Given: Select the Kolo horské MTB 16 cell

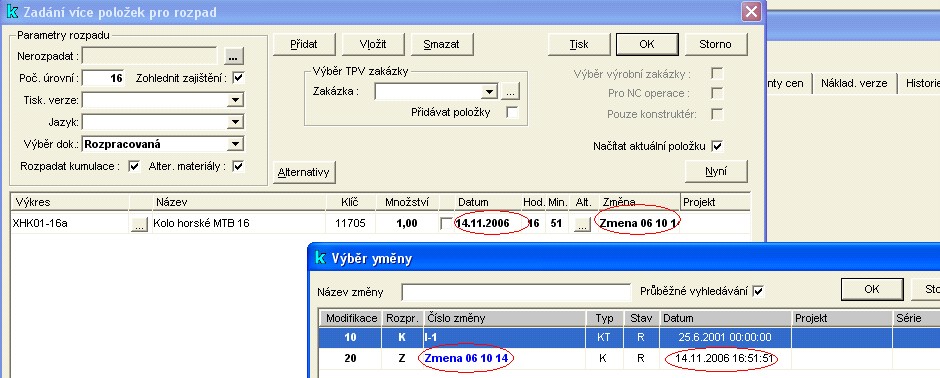Looking at the screenshot, I should click(239, 224).
